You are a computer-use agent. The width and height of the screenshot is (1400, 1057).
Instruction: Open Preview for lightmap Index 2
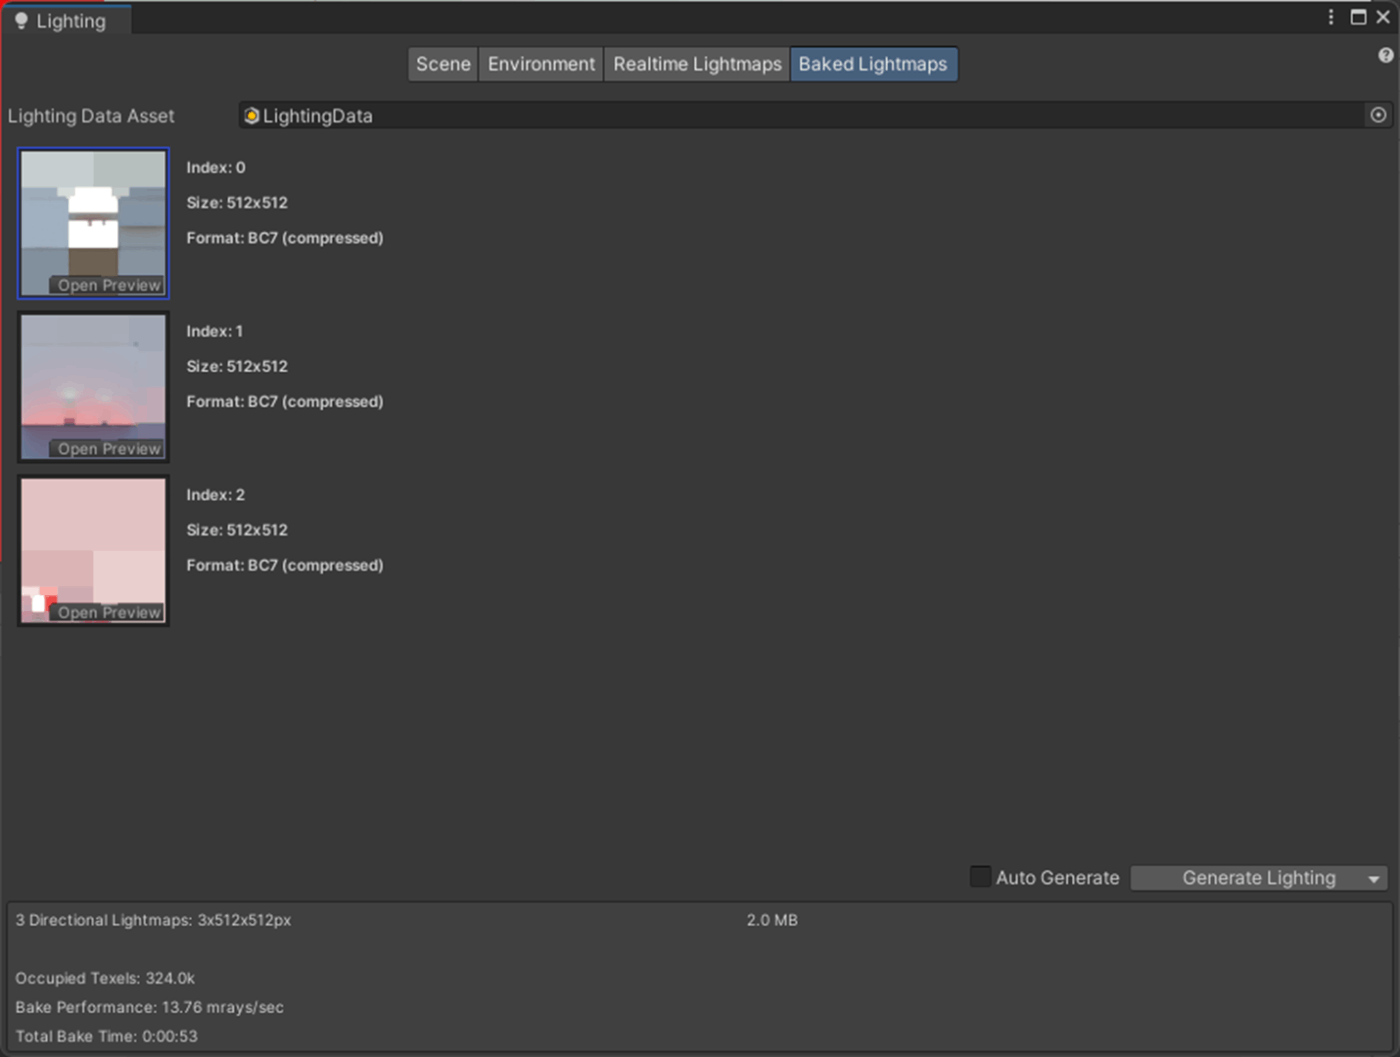pos(108,613)
